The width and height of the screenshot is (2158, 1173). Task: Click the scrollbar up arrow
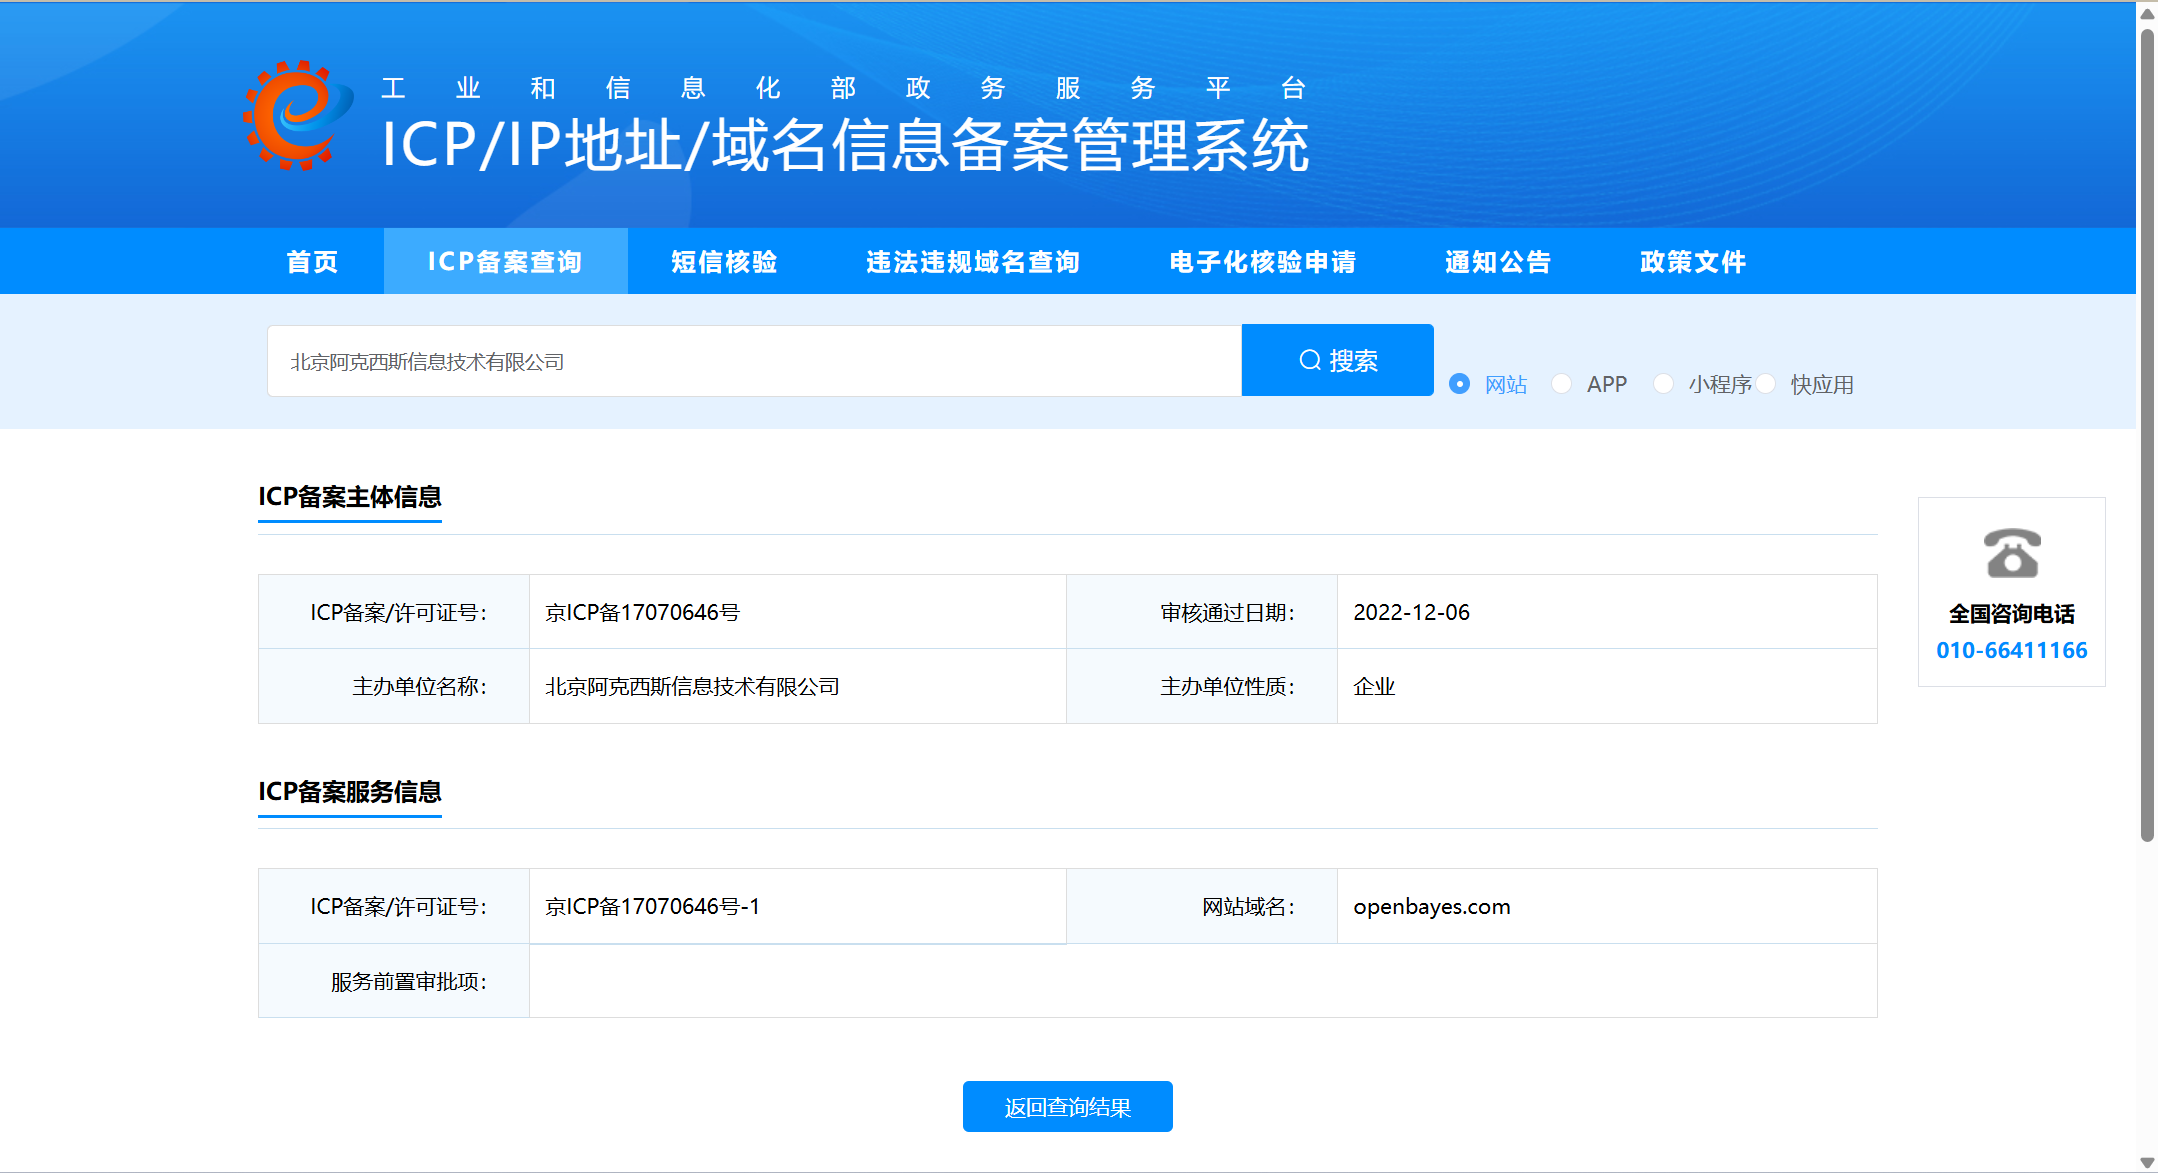click(x=2147, y=13)
